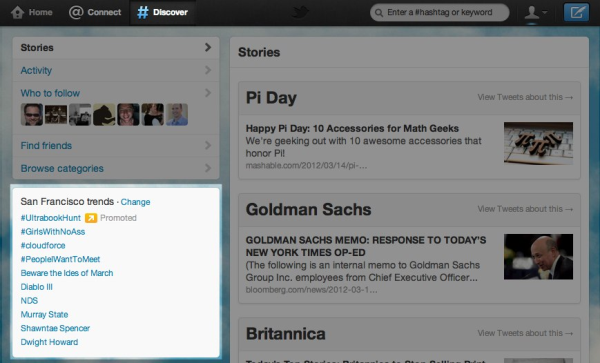Change the San Francisco trends location

(135, 202)
